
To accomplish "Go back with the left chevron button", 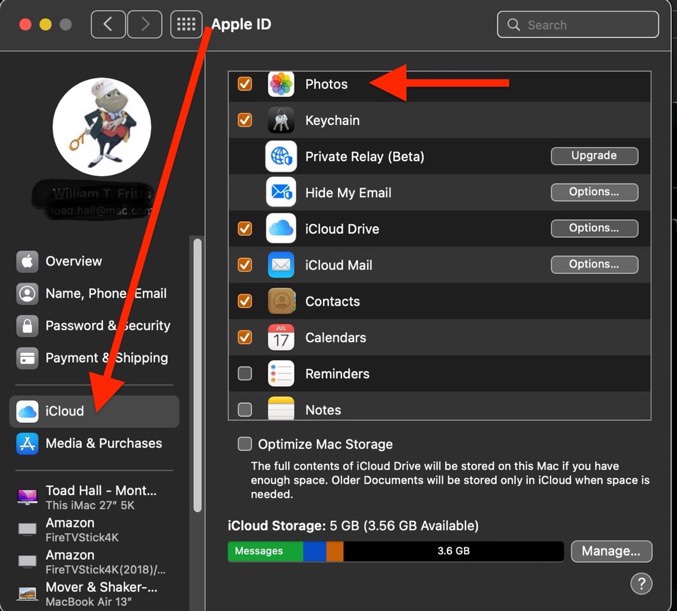I will click(108, 24).
